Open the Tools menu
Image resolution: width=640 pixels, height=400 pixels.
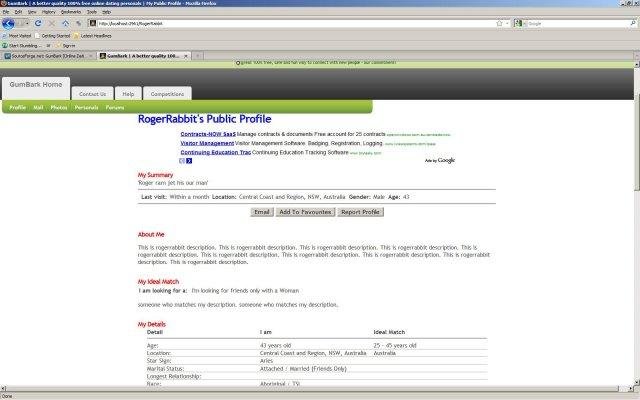(x=92, y=12)
